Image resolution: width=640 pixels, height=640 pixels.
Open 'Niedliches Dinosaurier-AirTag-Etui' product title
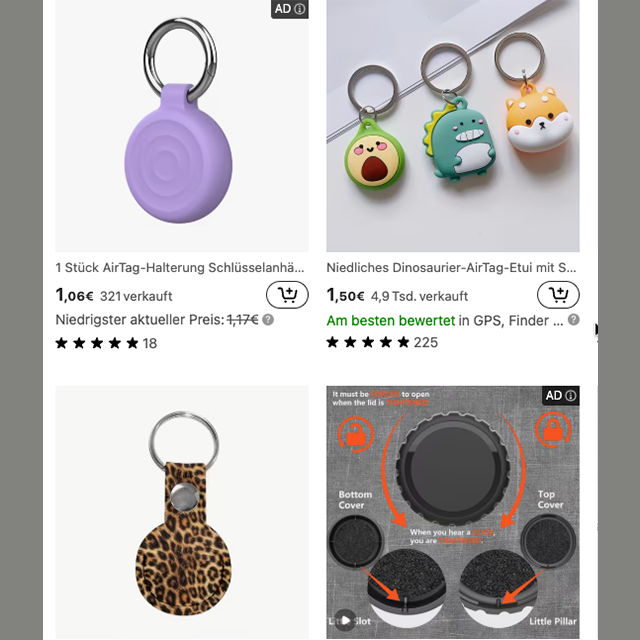(451, 268)
